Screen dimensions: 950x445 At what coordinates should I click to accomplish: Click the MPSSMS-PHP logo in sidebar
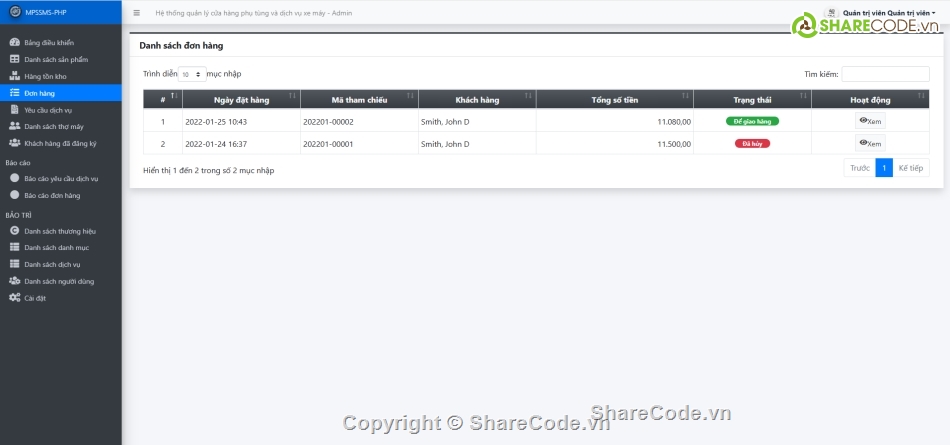click(14, 13)
